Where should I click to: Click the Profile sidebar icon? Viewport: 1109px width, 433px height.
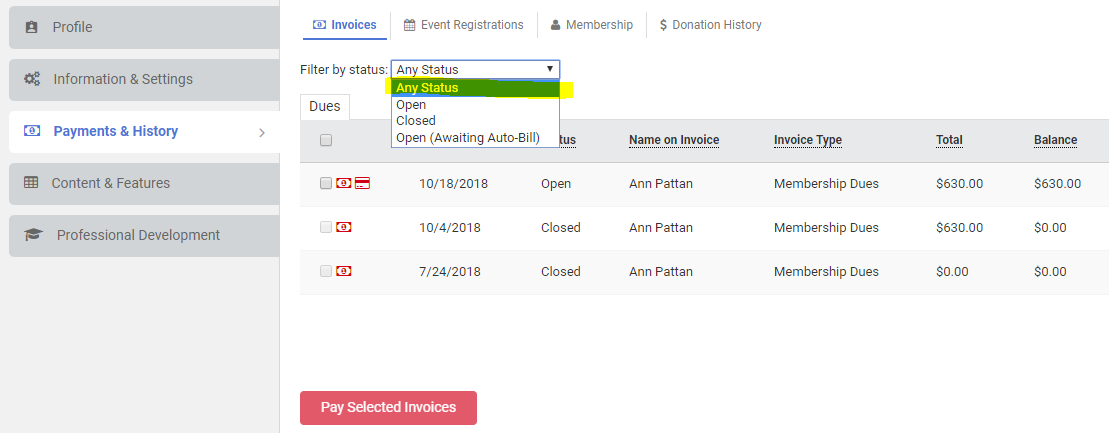[x=31, y=27]
